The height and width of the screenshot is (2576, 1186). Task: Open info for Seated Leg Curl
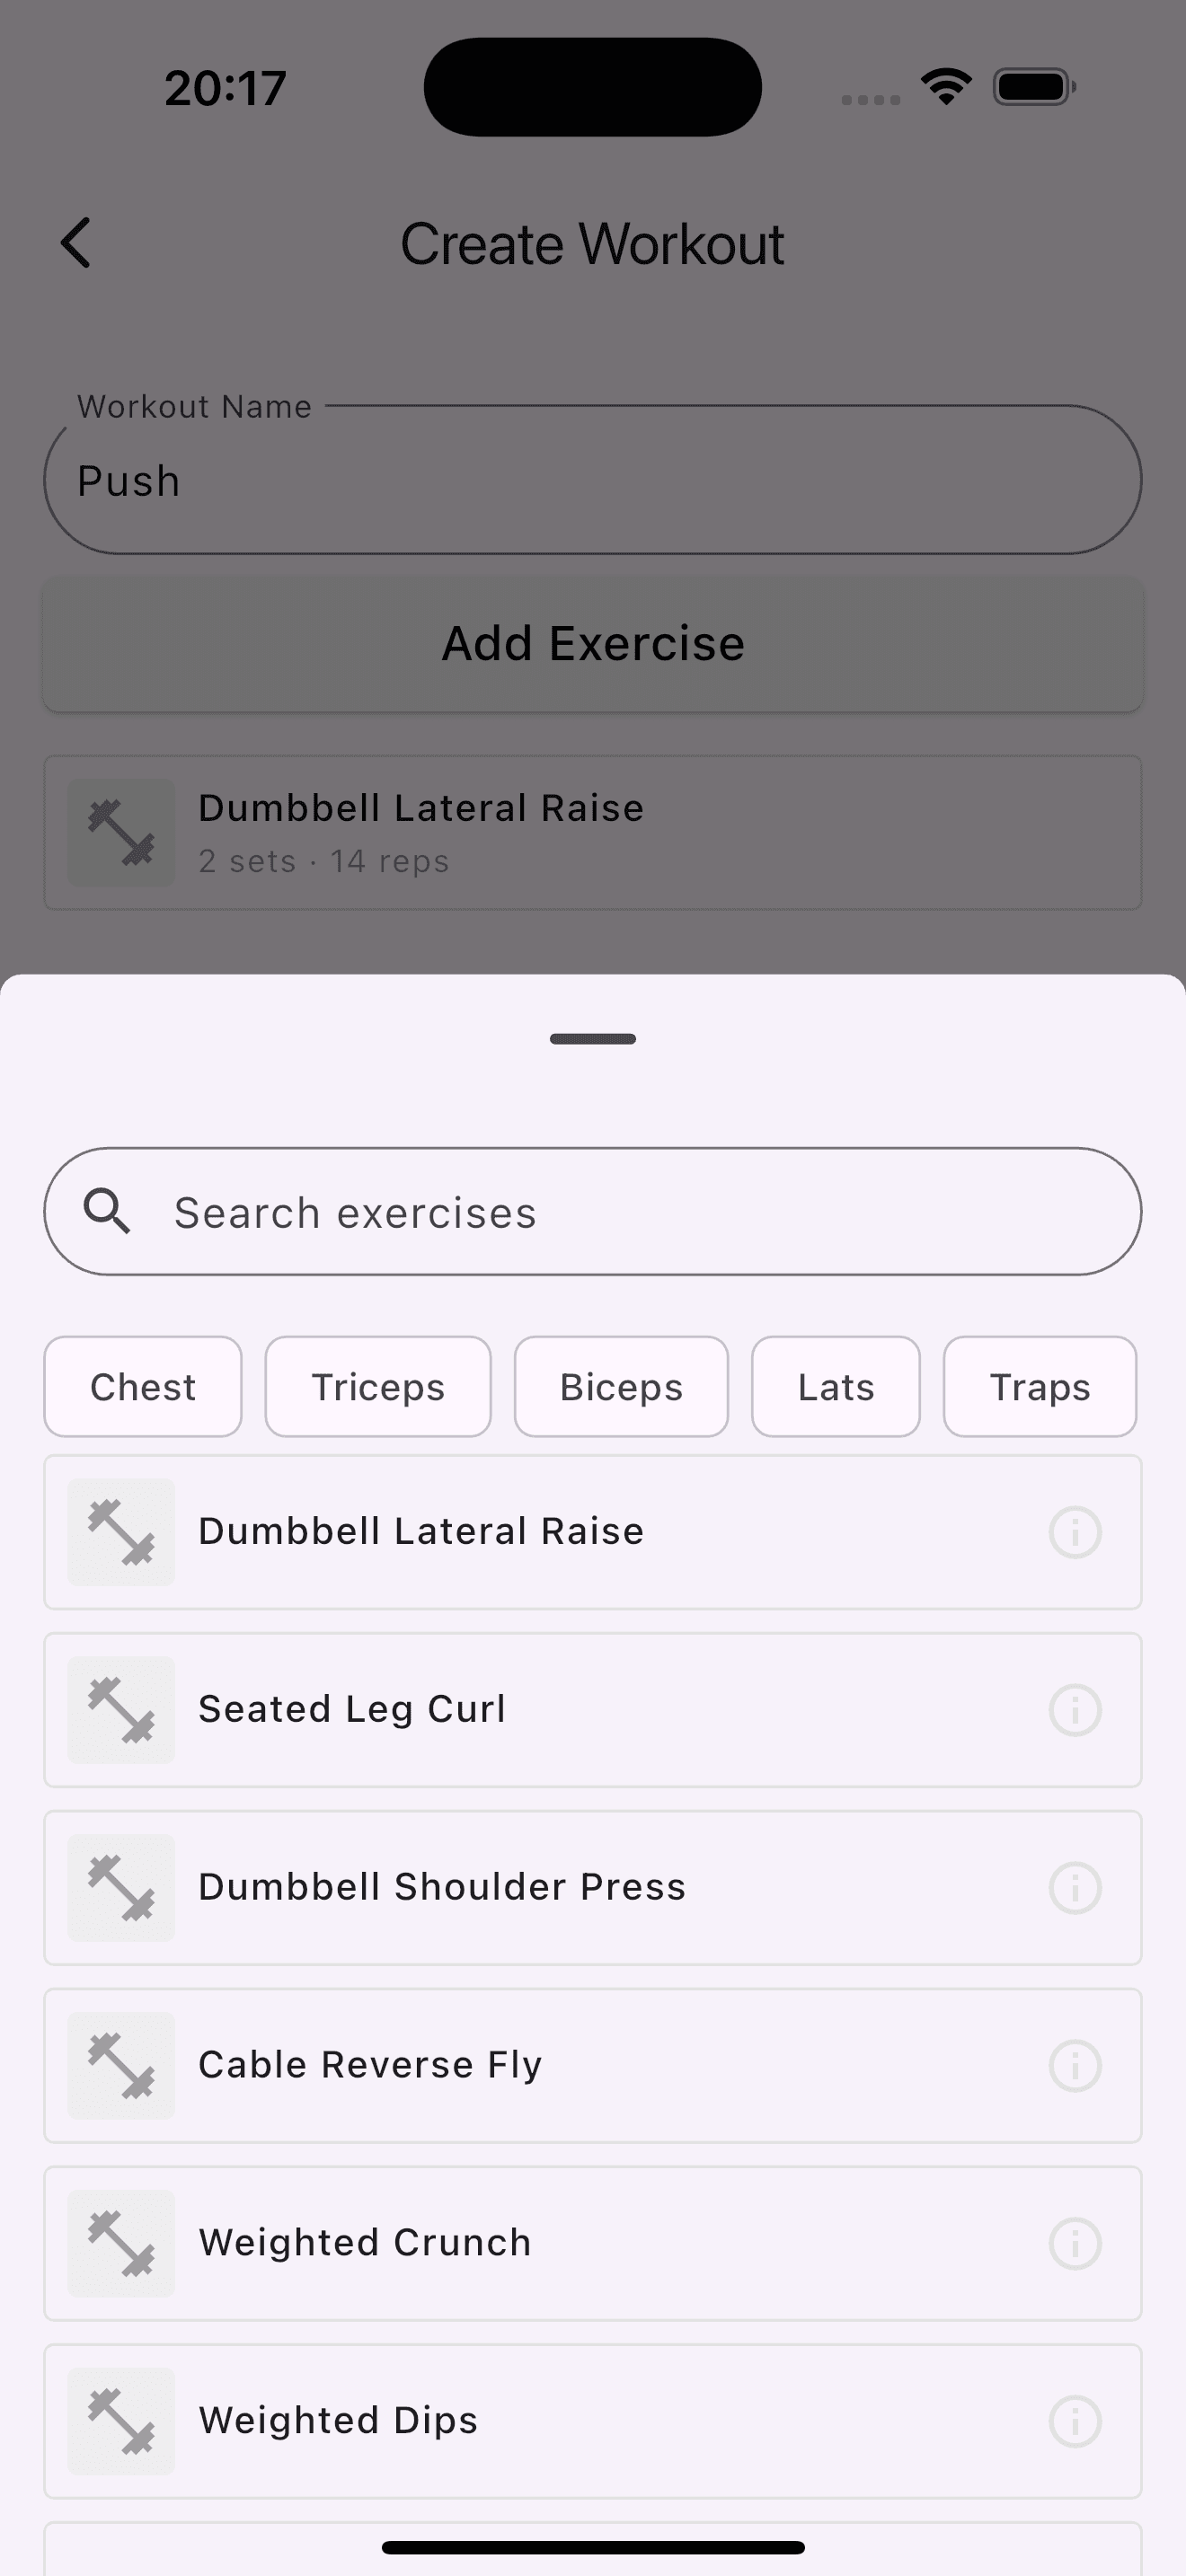[1075, 1710]
